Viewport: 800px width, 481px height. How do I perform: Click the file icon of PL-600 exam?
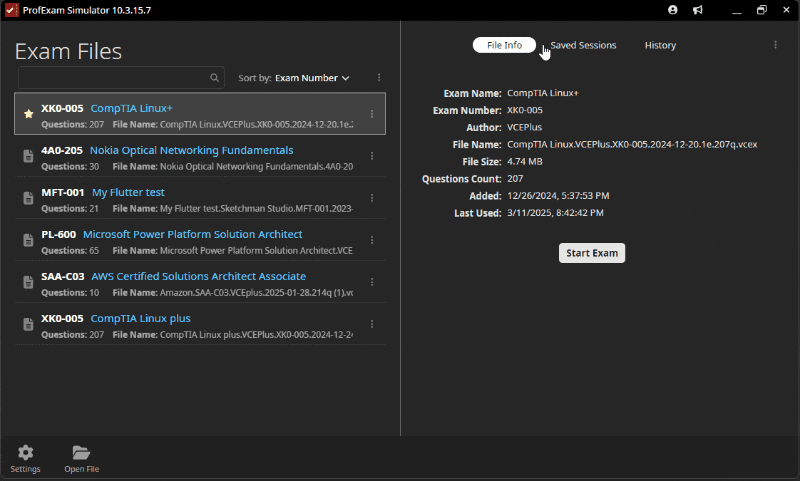click(29, 240)
